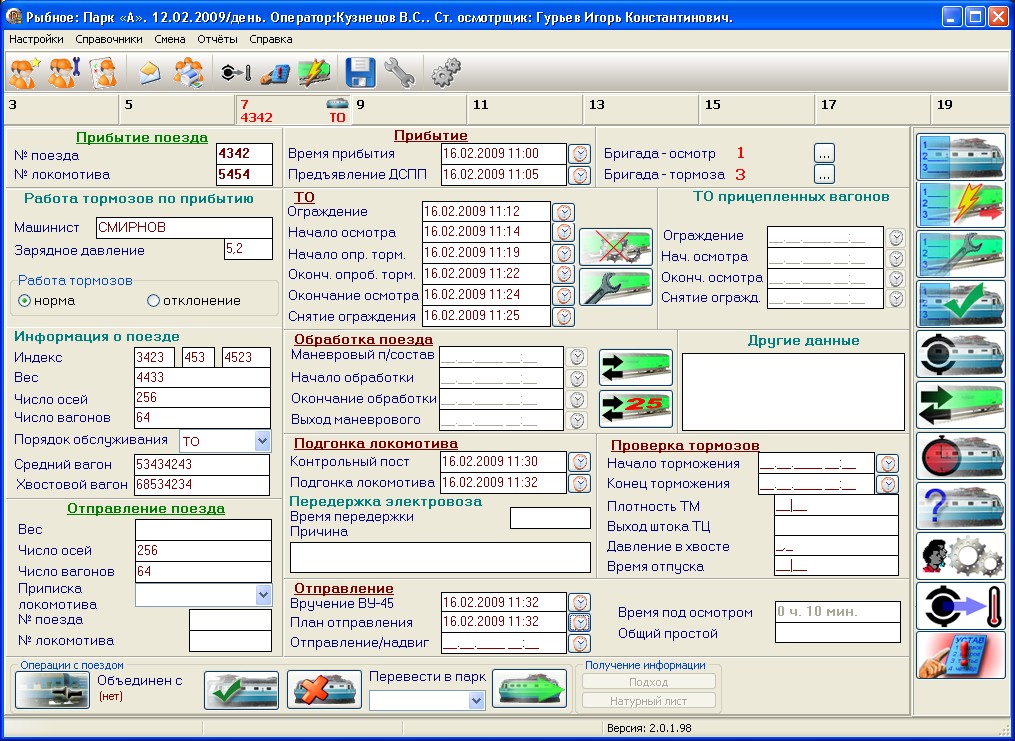This screenshot has width=1015, height=741.
Task: Click the sidebar train target circle icon
Action: [x=961, y=354]
